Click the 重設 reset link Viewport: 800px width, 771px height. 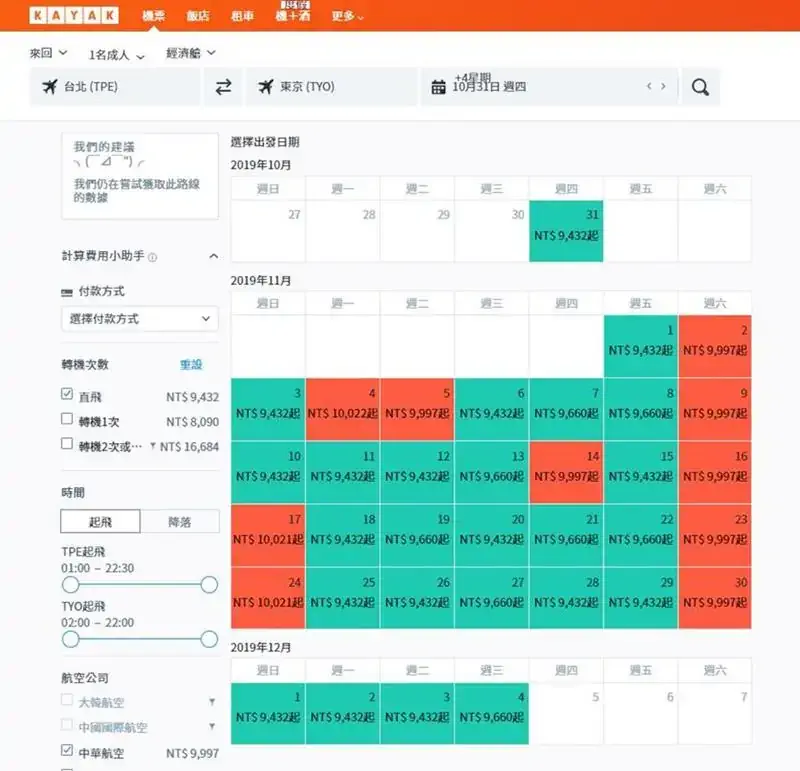191,365
